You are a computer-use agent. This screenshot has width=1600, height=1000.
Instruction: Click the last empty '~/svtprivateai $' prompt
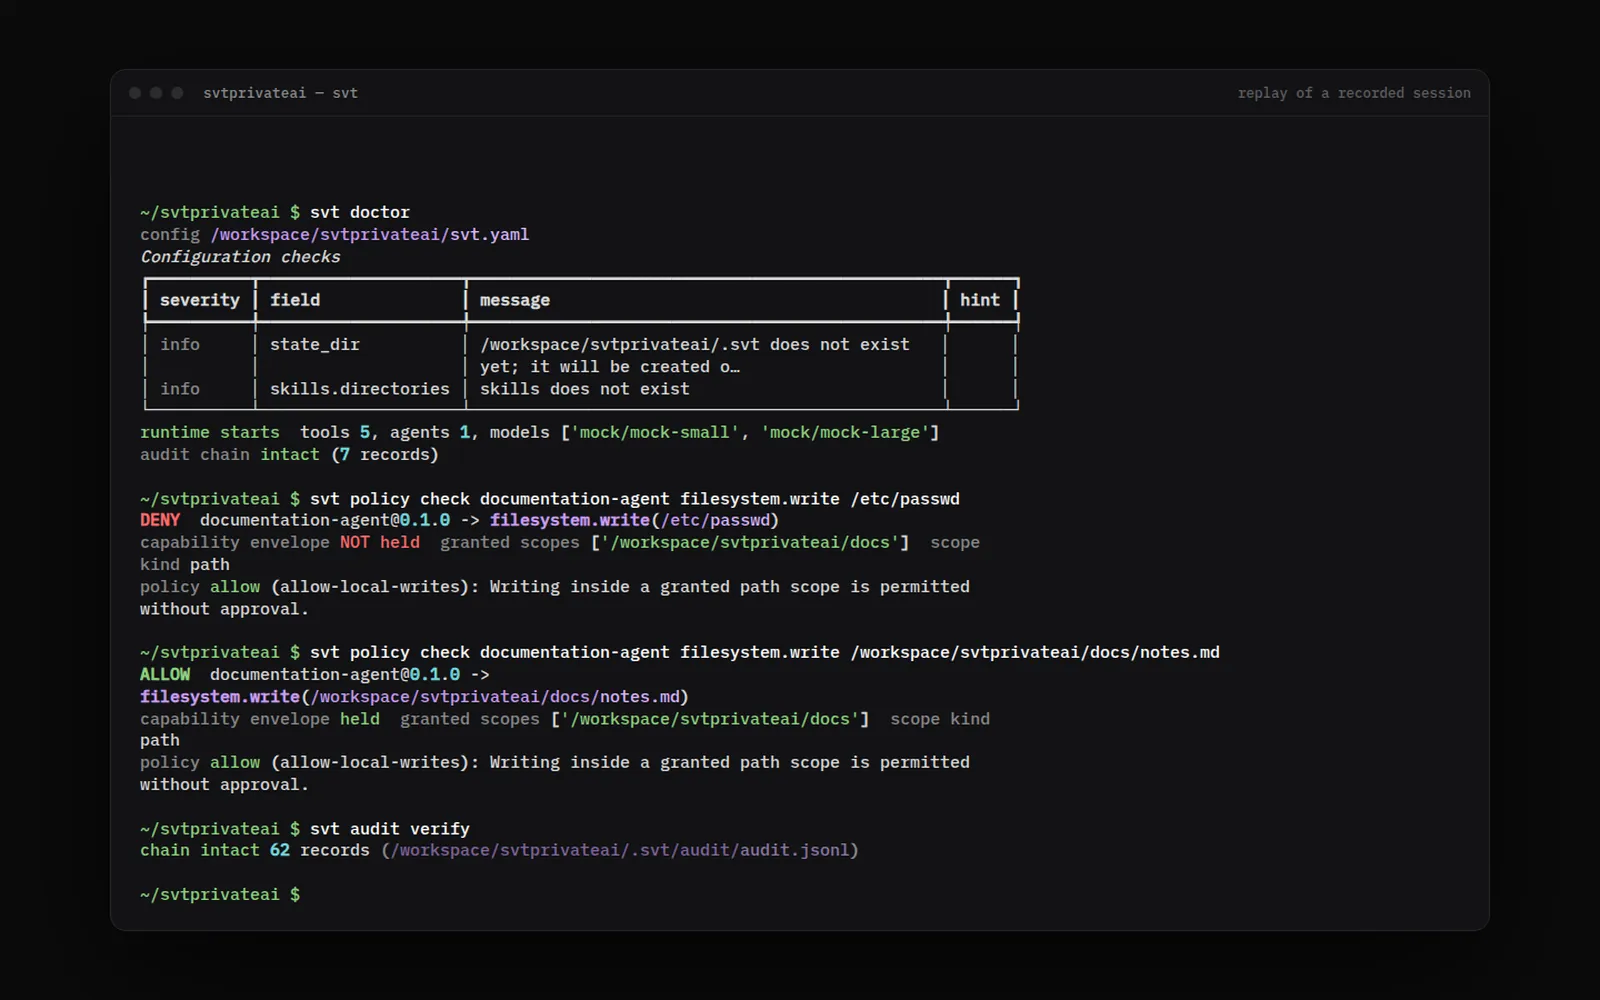[220, 894]
